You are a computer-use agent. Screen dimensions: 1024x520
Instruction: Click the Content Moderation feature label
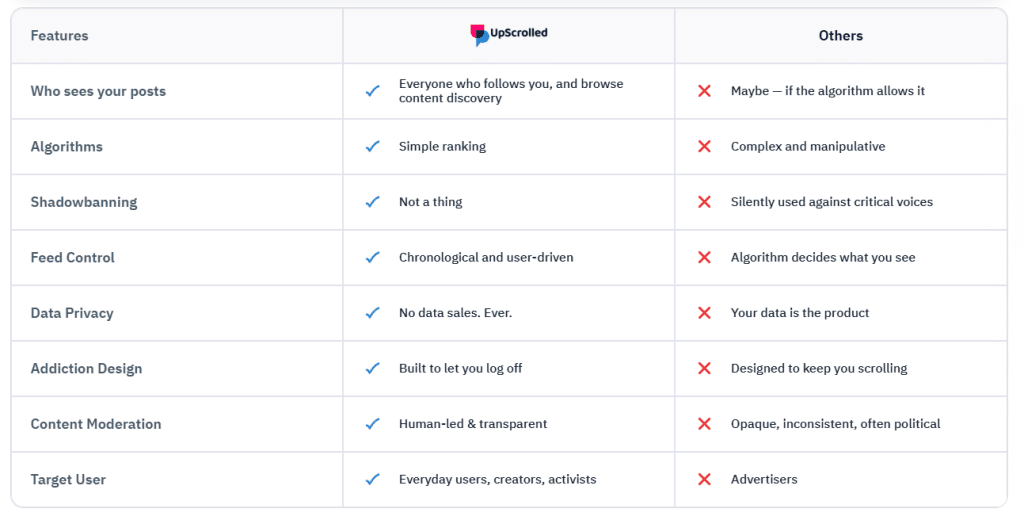[x=96, y=424]
